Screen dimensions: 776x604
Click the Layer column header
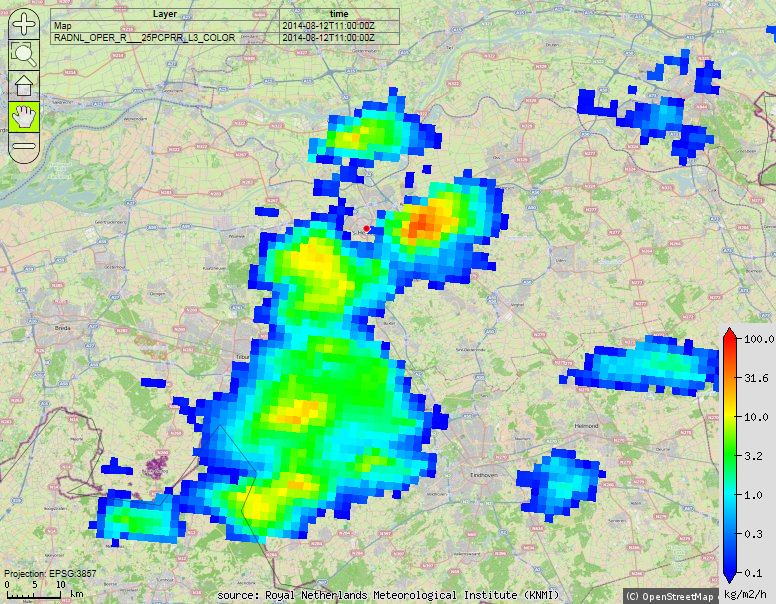164,14
